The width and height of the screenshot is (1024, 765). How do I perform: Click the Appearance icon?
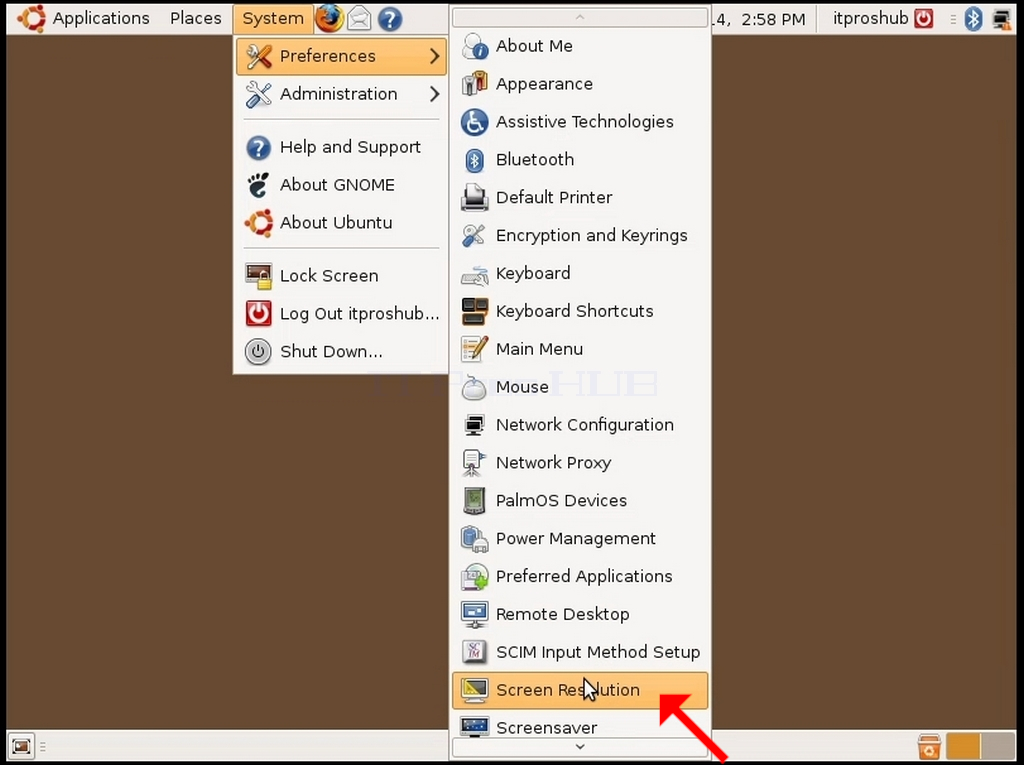pyautogui.click(x=475, y=84)
